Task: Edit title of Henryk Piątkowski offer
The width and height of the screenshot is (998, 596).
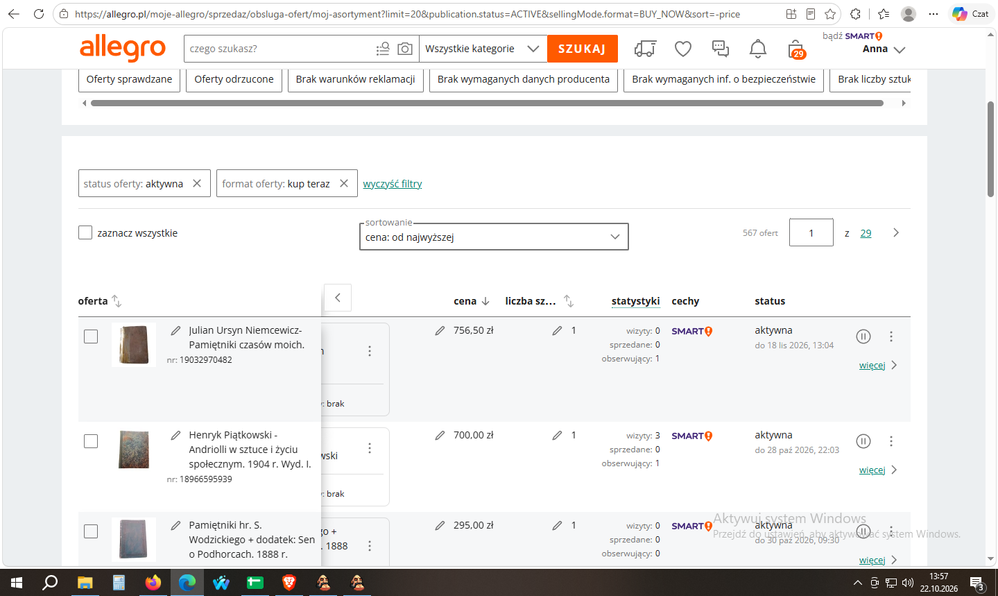Action: (176, 436)
